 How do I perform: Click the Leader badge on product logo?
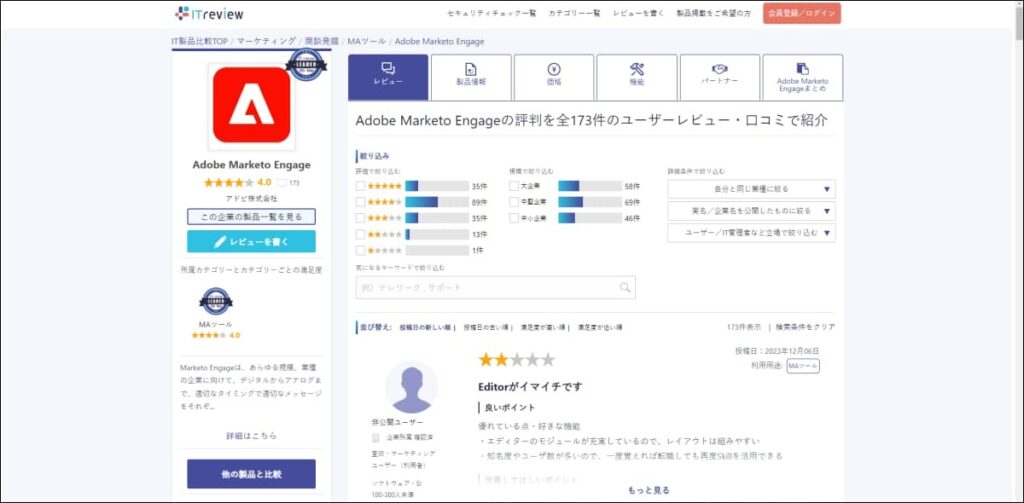[x=306, y=65]
